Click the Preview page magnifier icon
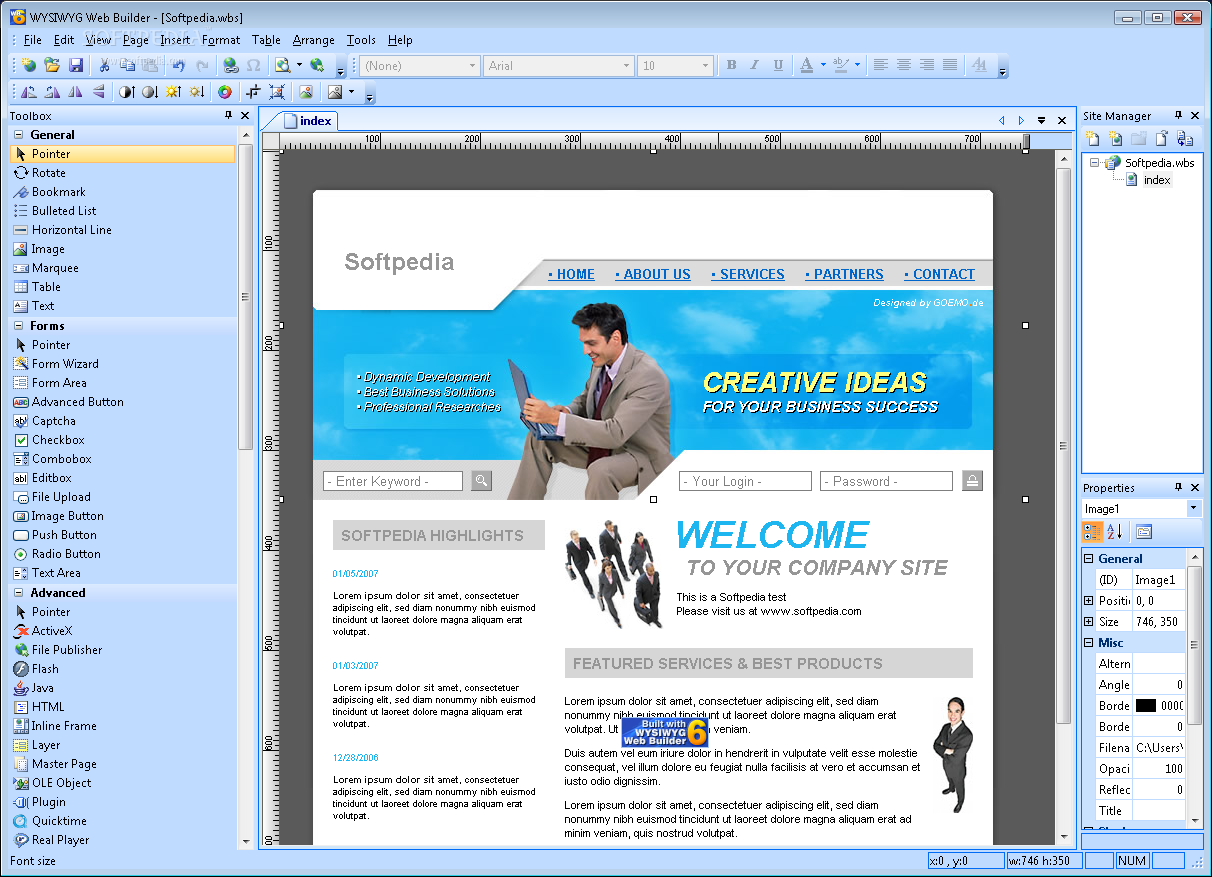The image size is (1212, 877). coord(282,65)
